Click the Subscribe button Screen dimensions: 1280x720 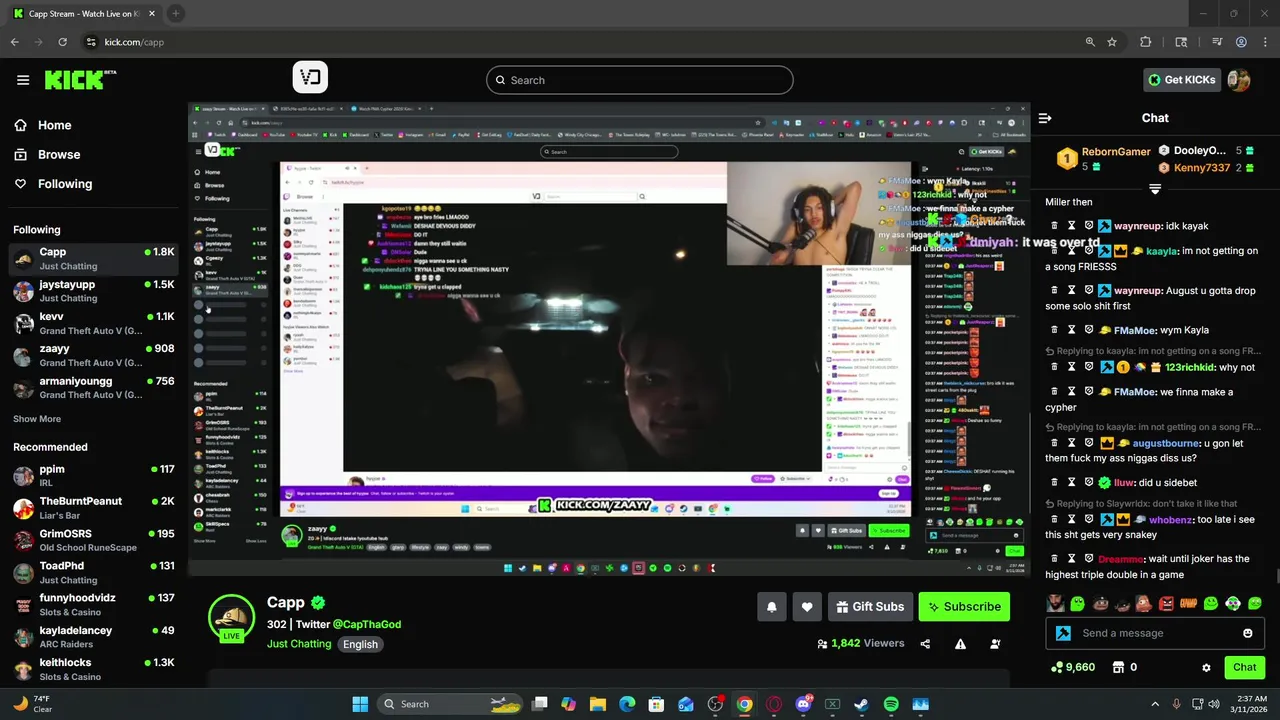964,607
